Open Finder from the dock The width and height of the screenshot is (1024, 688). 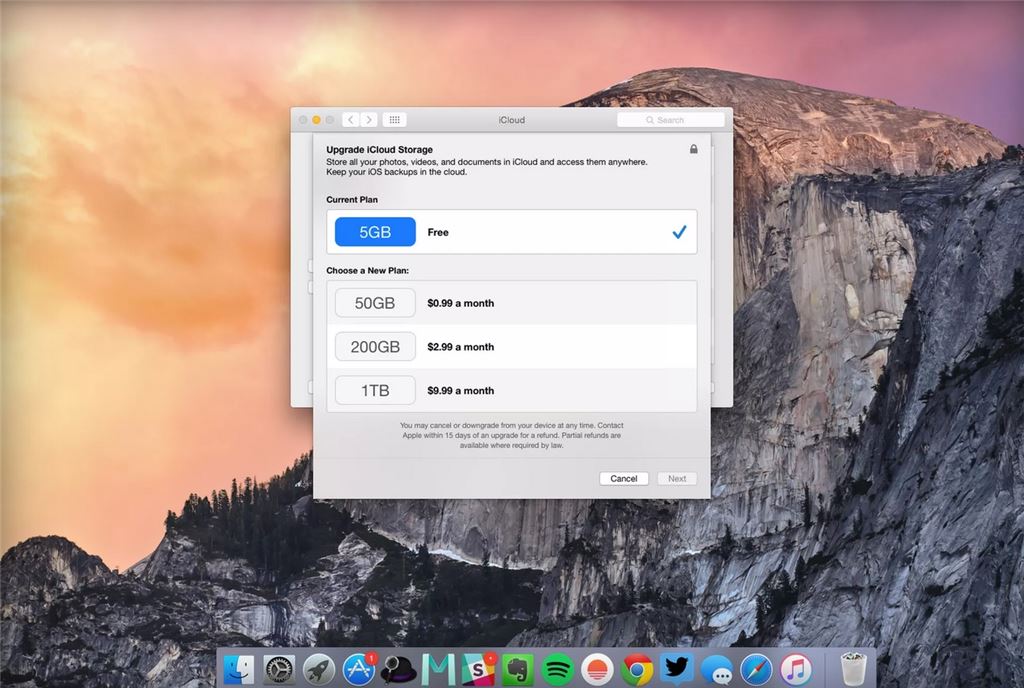coord(239,669)
